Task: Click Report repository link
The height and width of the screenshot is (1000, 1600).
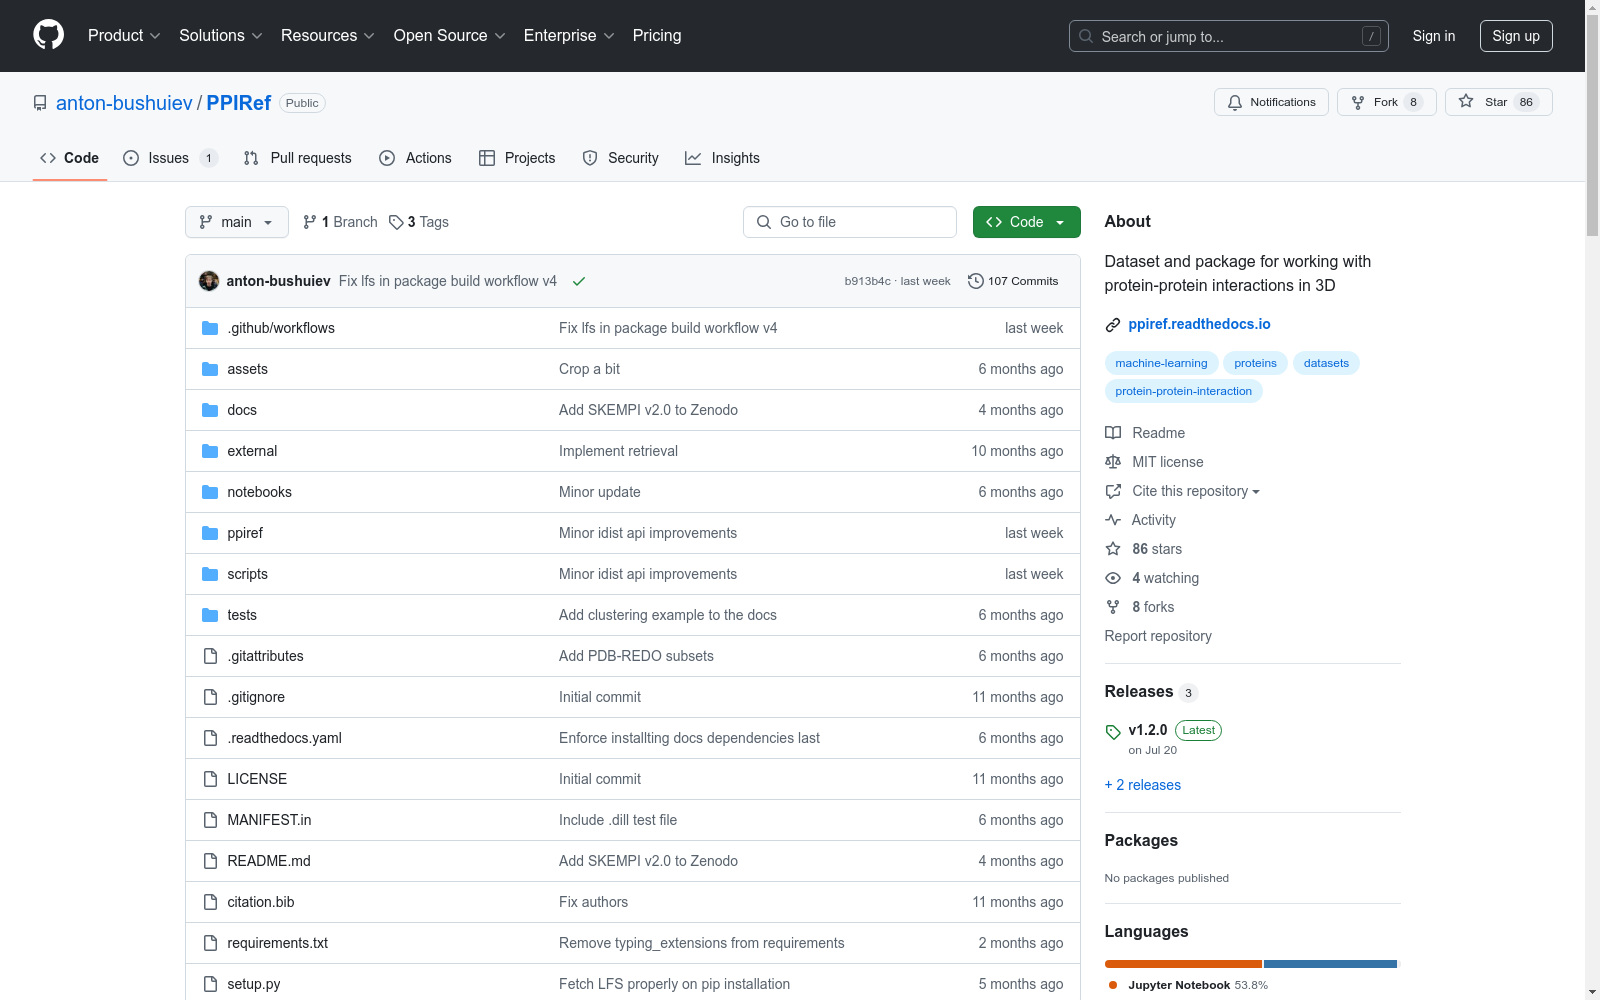Action: click(x=1158, y=636)
